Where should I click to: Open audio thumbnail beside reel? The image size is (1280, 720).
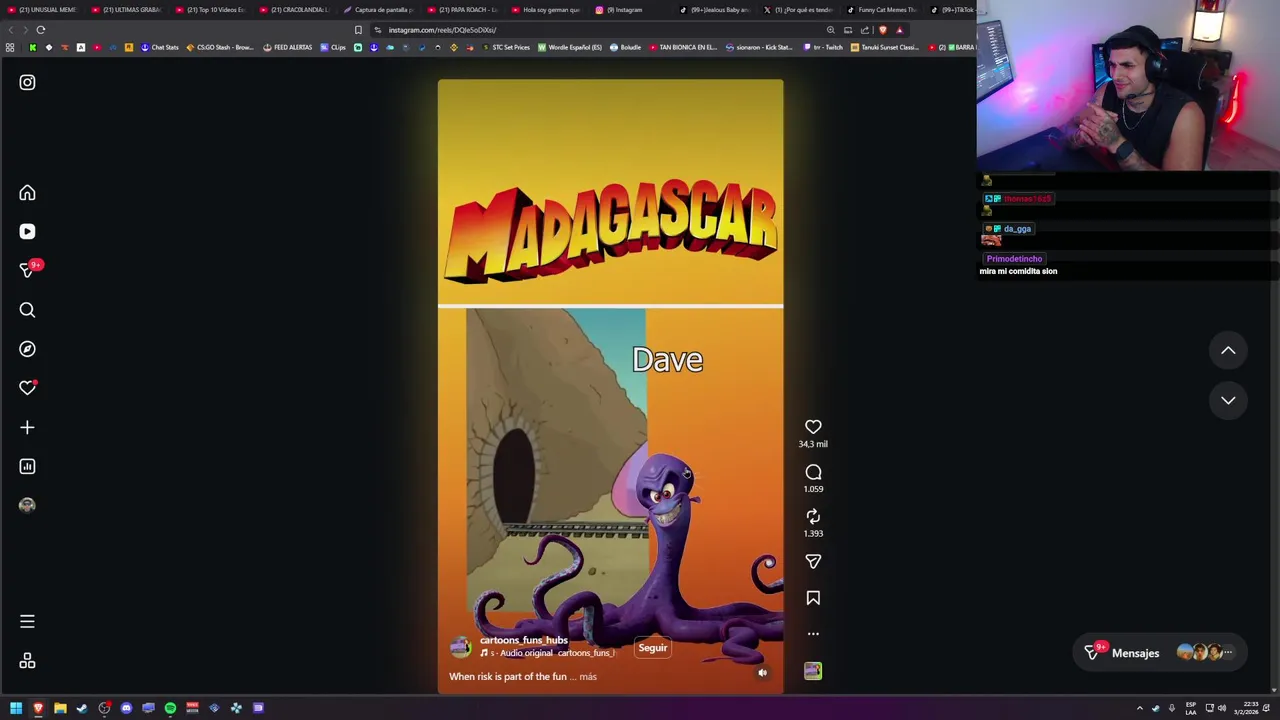pos(813,671)
